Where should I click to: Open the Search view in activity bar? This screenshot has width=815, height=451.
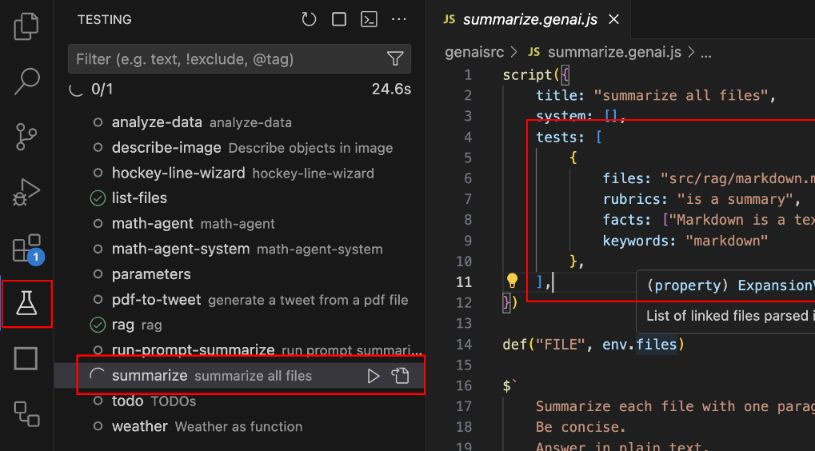click(x=27, y=81)
